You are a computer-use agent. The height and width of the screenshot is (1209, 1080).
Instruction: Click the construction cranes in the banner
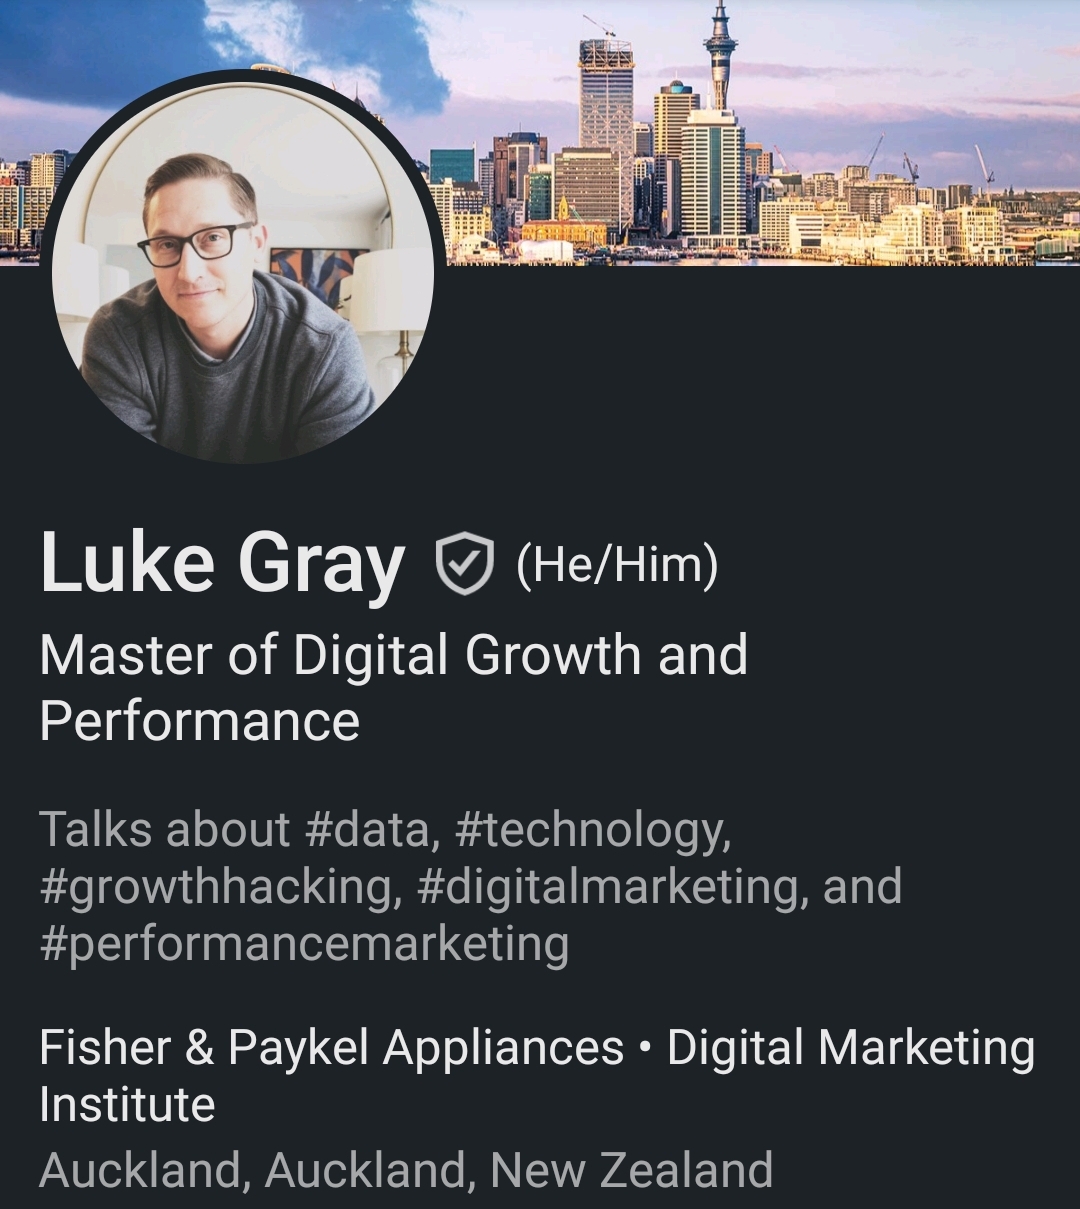930,162
